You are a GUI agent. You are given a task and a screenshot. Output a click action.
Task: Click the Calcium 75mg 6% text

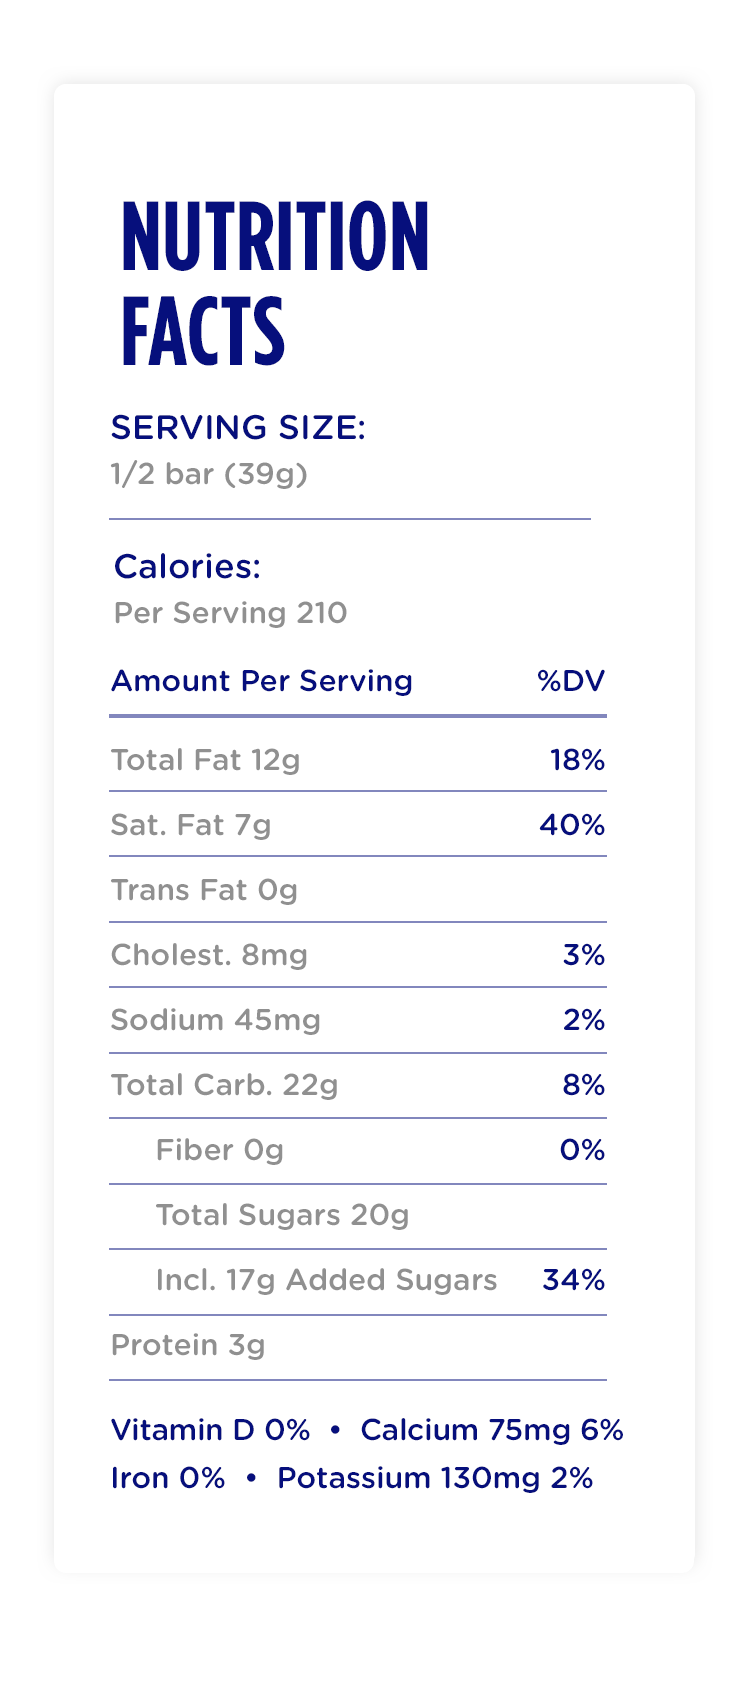[x=491, y=1430]
